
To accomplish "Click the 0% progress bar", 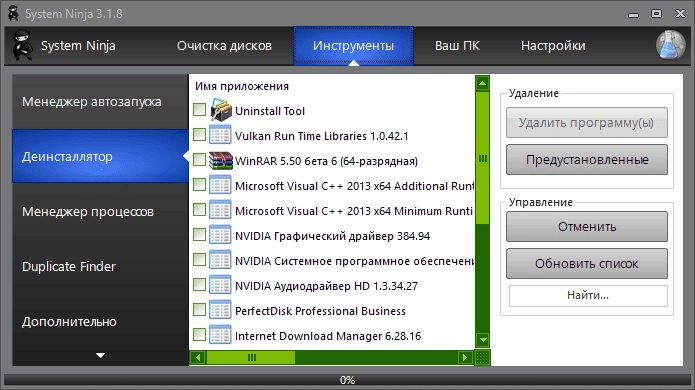I will [348, 380].
